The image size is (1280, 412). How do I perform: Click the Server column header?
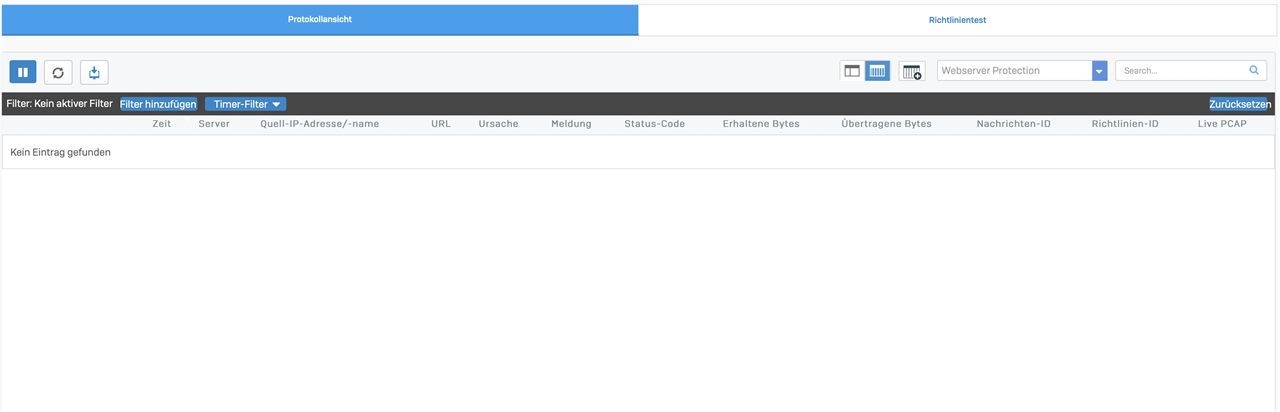pos(214,124)
